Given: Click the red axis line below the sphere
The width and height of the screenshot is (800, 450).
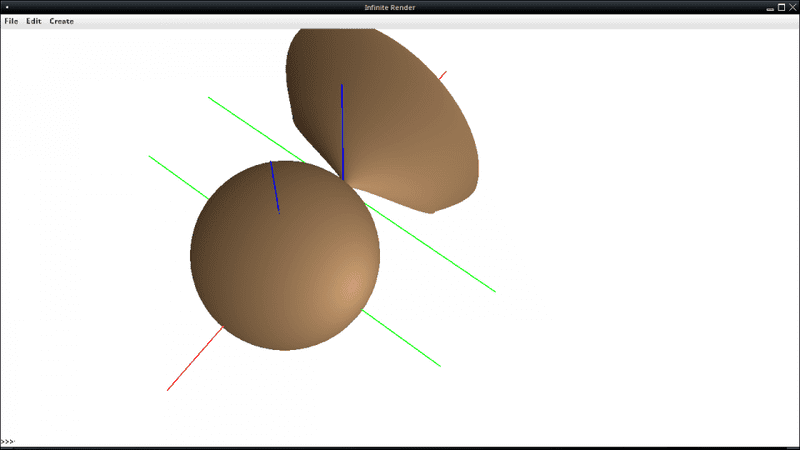Looking at the screenshot, I should [194, 358].
